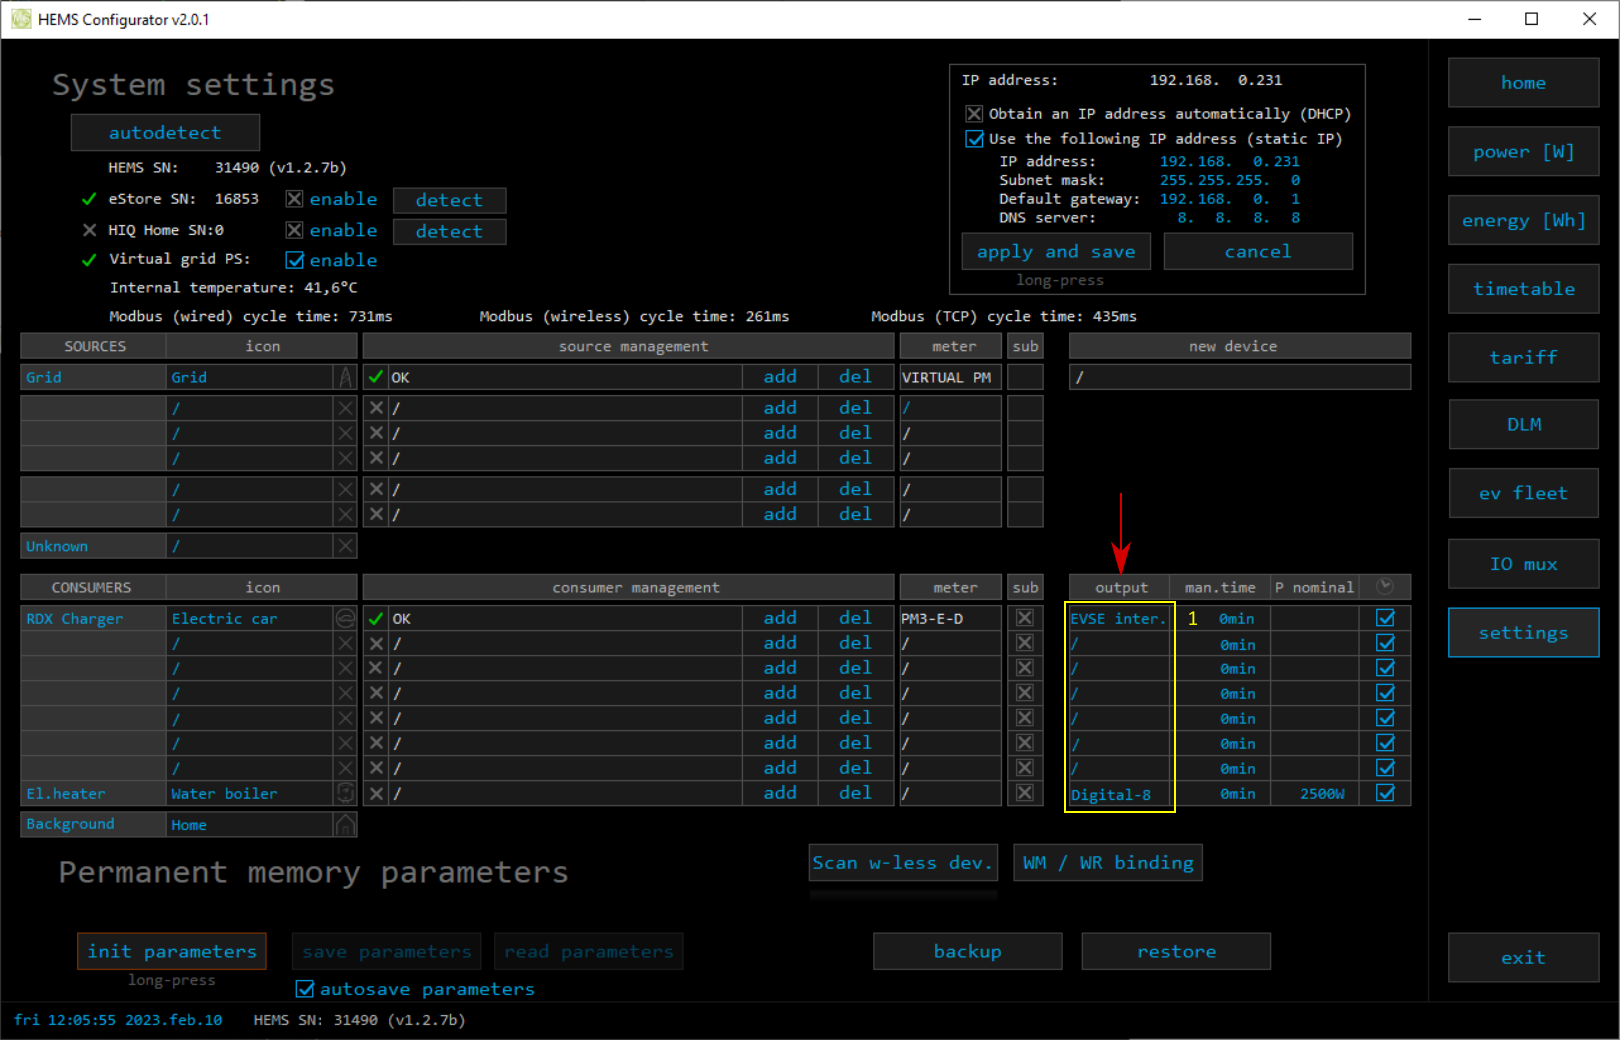This screenshot has height=1040, width=1620.
Task: Click the Electric car icon for RDX Charger
Action: tap(345, 618)
